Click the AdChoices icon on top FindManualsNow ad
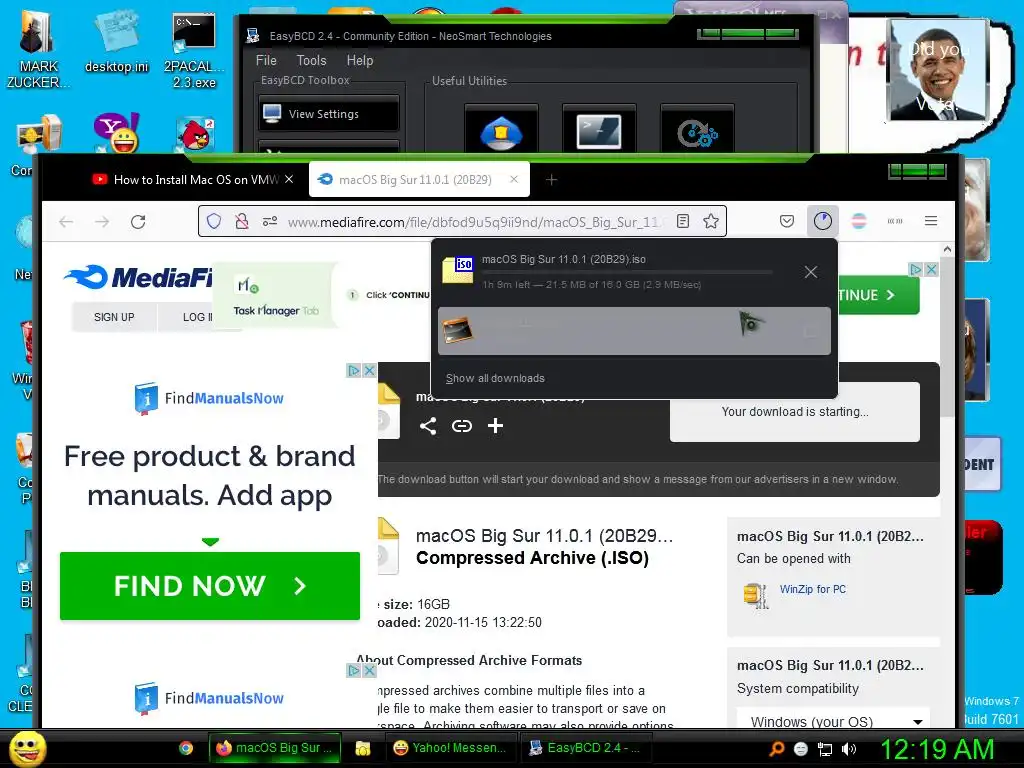 click(353, 370)
